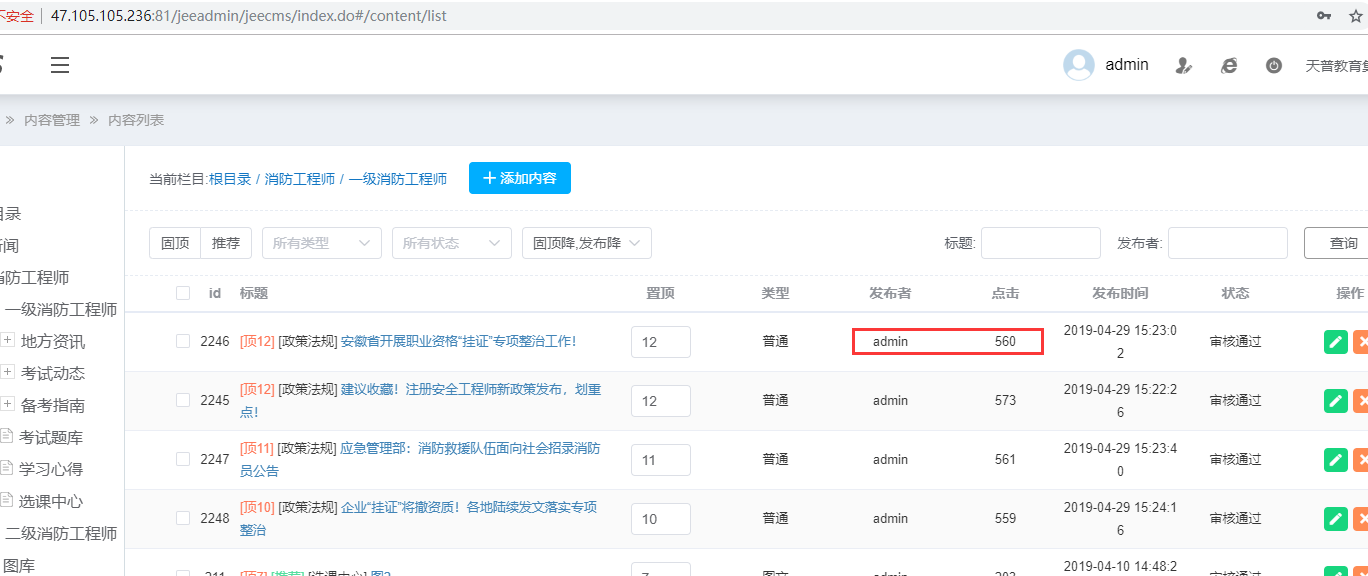Viewport: 1368px width, 576px height.
Task: Click 置顶 value field for row 2245
Action: tap(661, 401)
